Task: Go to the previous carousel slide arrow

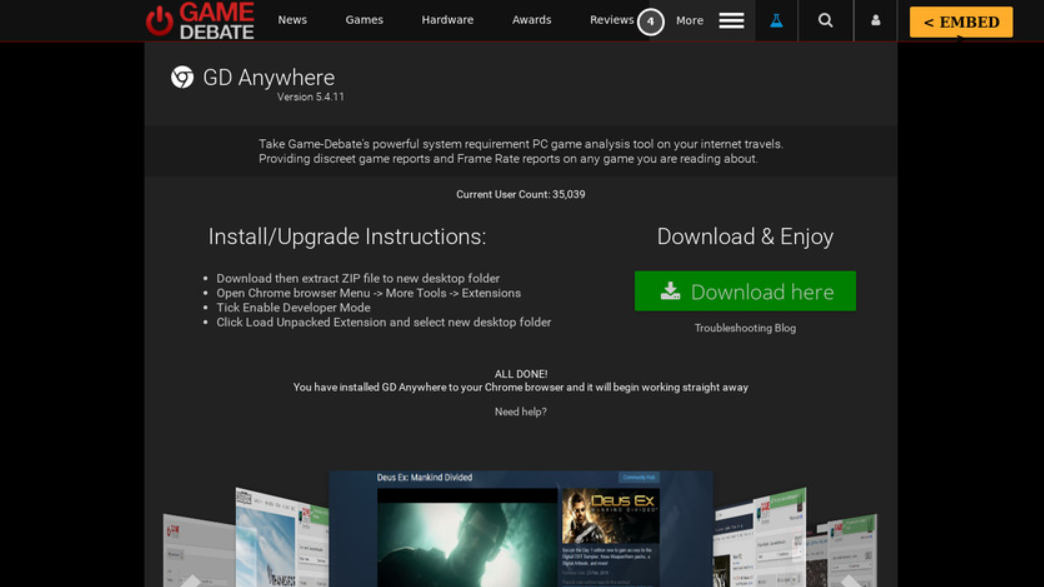Action: click(190, 580)
